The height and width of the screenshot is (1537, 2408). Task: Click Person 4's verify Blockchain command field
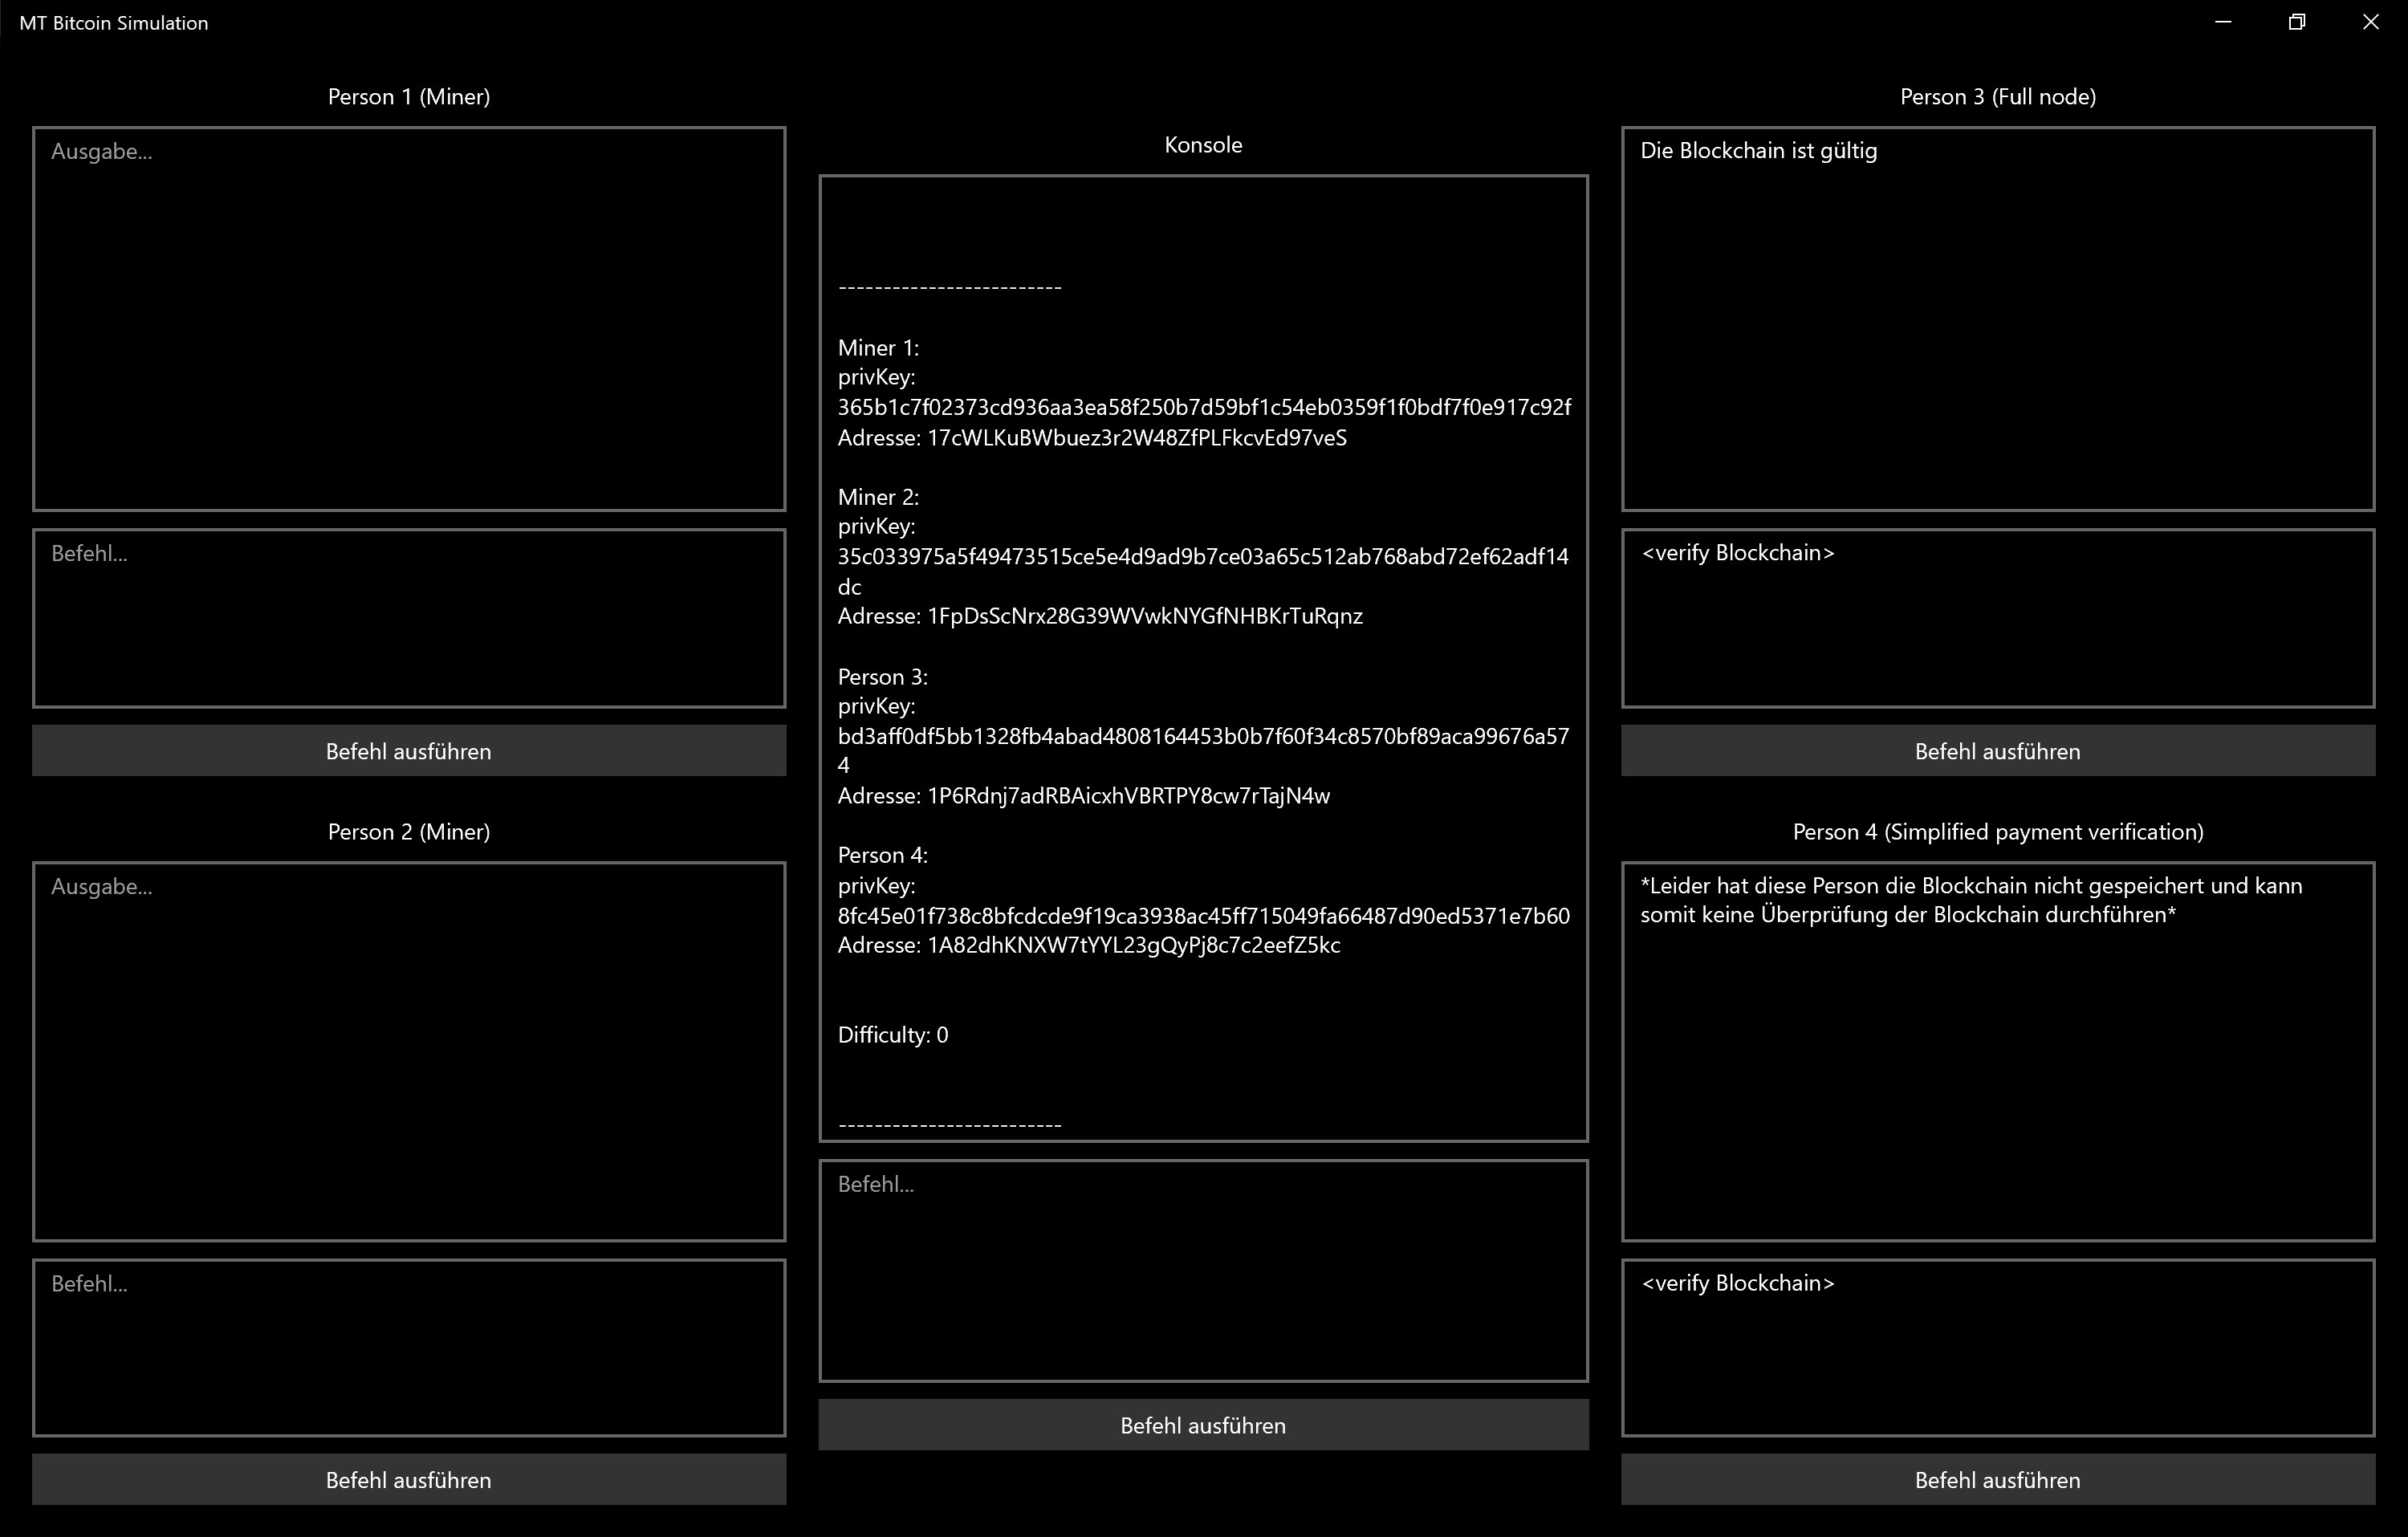(1997, 1347)
